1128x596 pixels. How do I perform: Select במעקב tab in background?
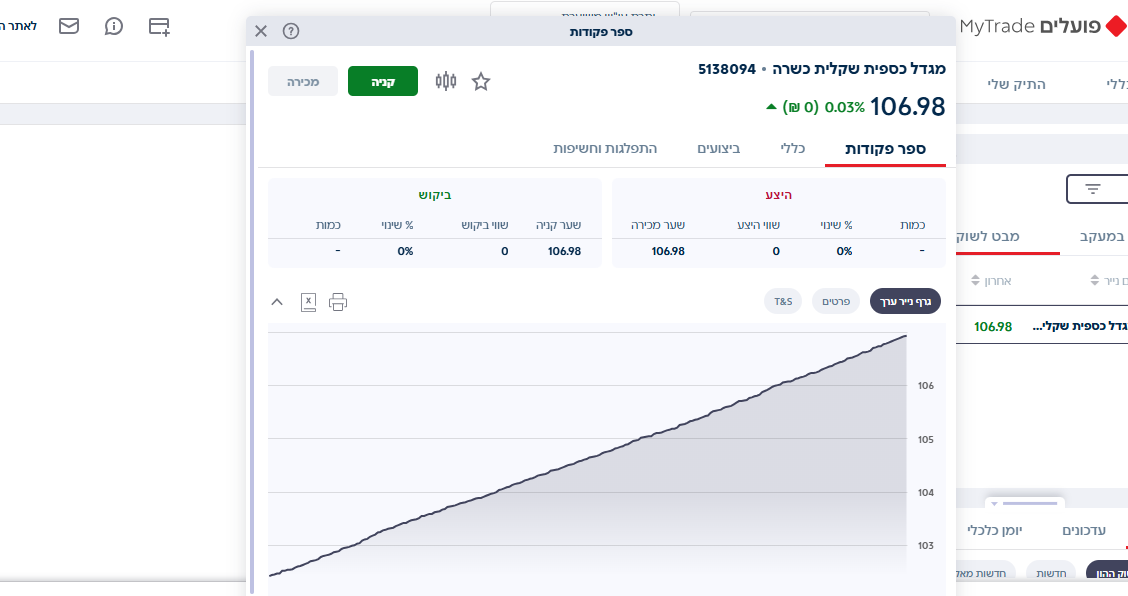[1103, 236]
